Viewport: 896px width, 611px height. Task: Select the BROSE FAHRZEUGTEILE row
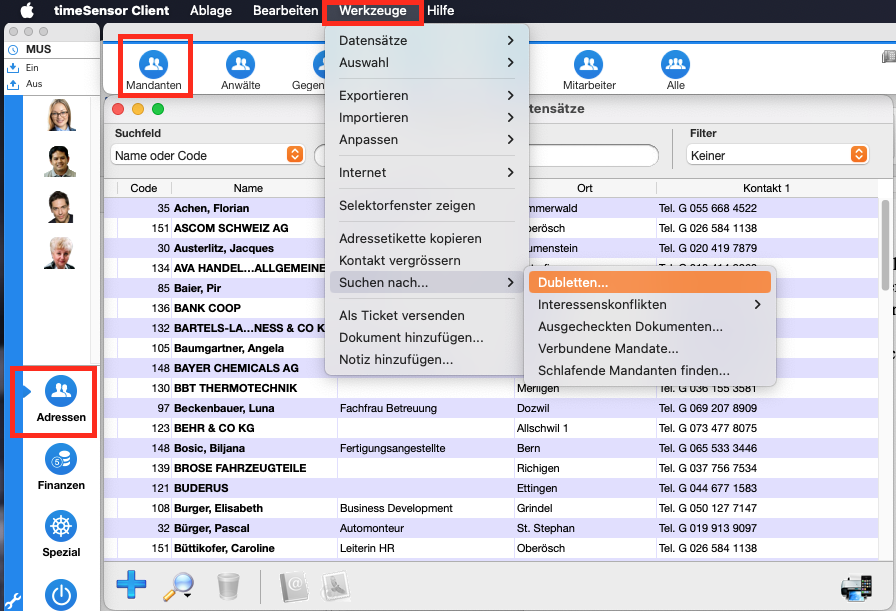tap(491, 468)
